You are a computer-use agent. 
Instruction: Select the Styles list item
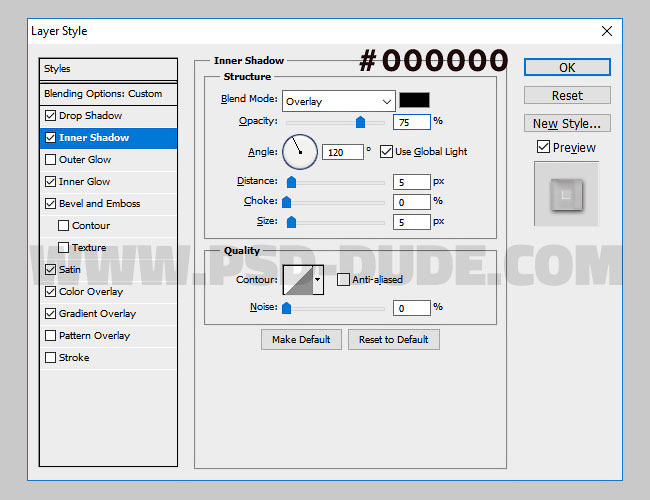click(x=109, y=69)
